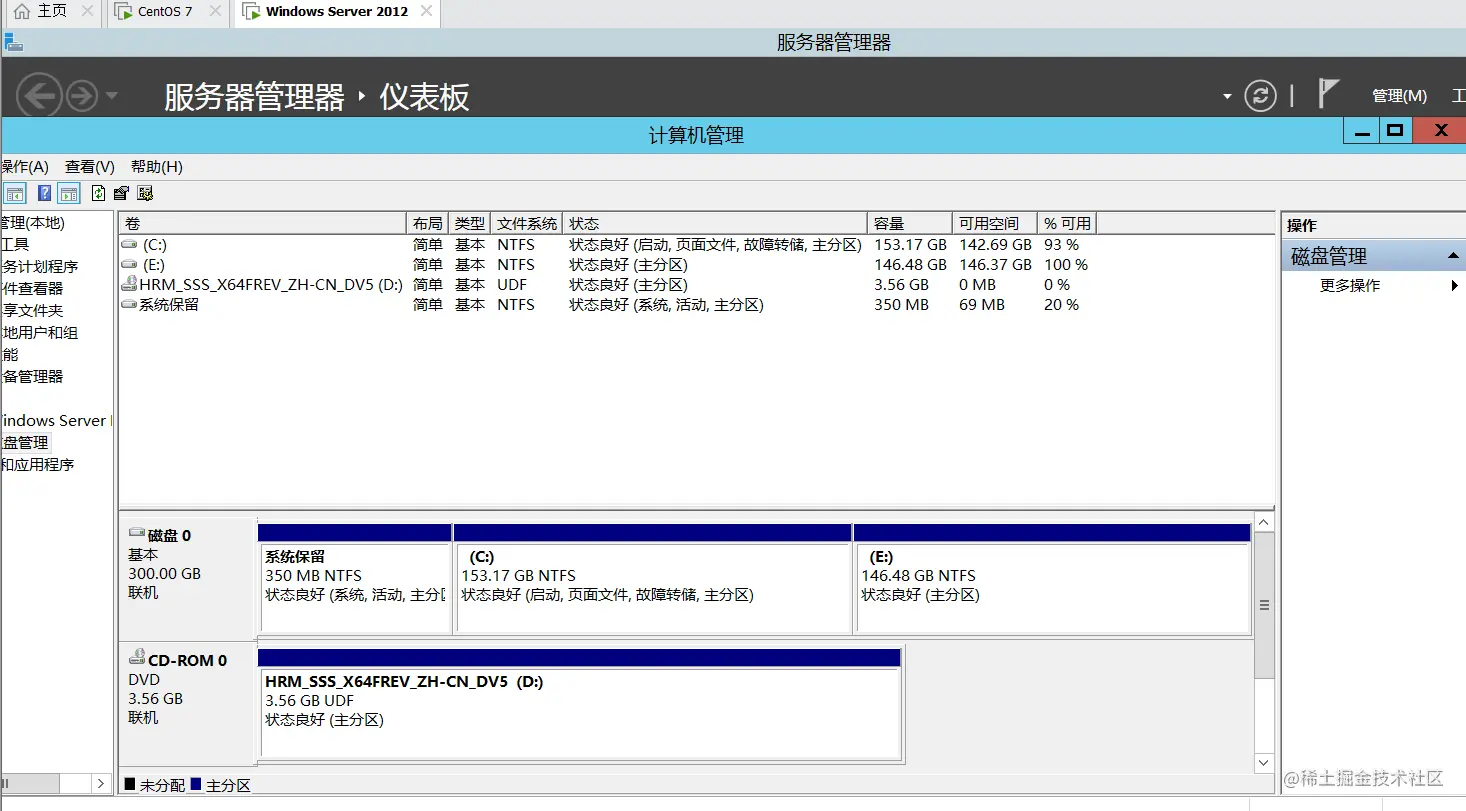Sort by the 可用空间 column header
This screenshot has height=811, width=1466.
coord(994,223)
